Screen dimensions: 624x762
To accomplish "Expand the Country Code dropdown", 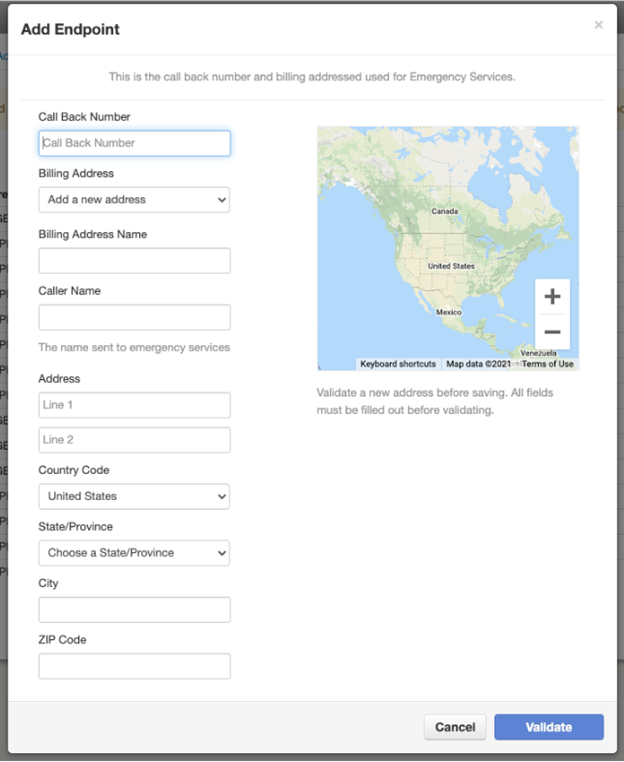I will (x=134, y=496).
